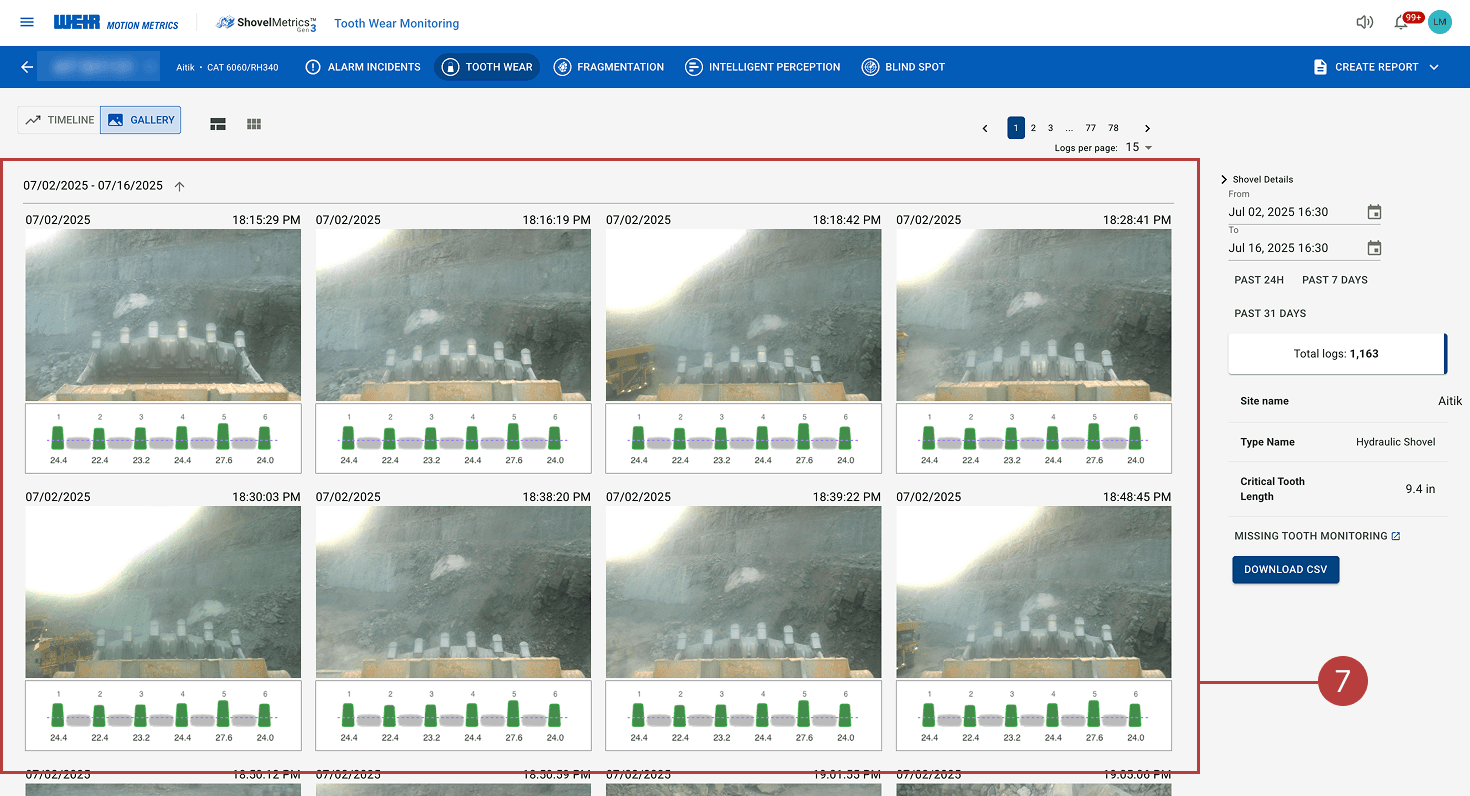The width and height of the screenshot is (1470, 796).
Task: Go to page 2
Action: pyautogui.click(x=1033, y=128)
